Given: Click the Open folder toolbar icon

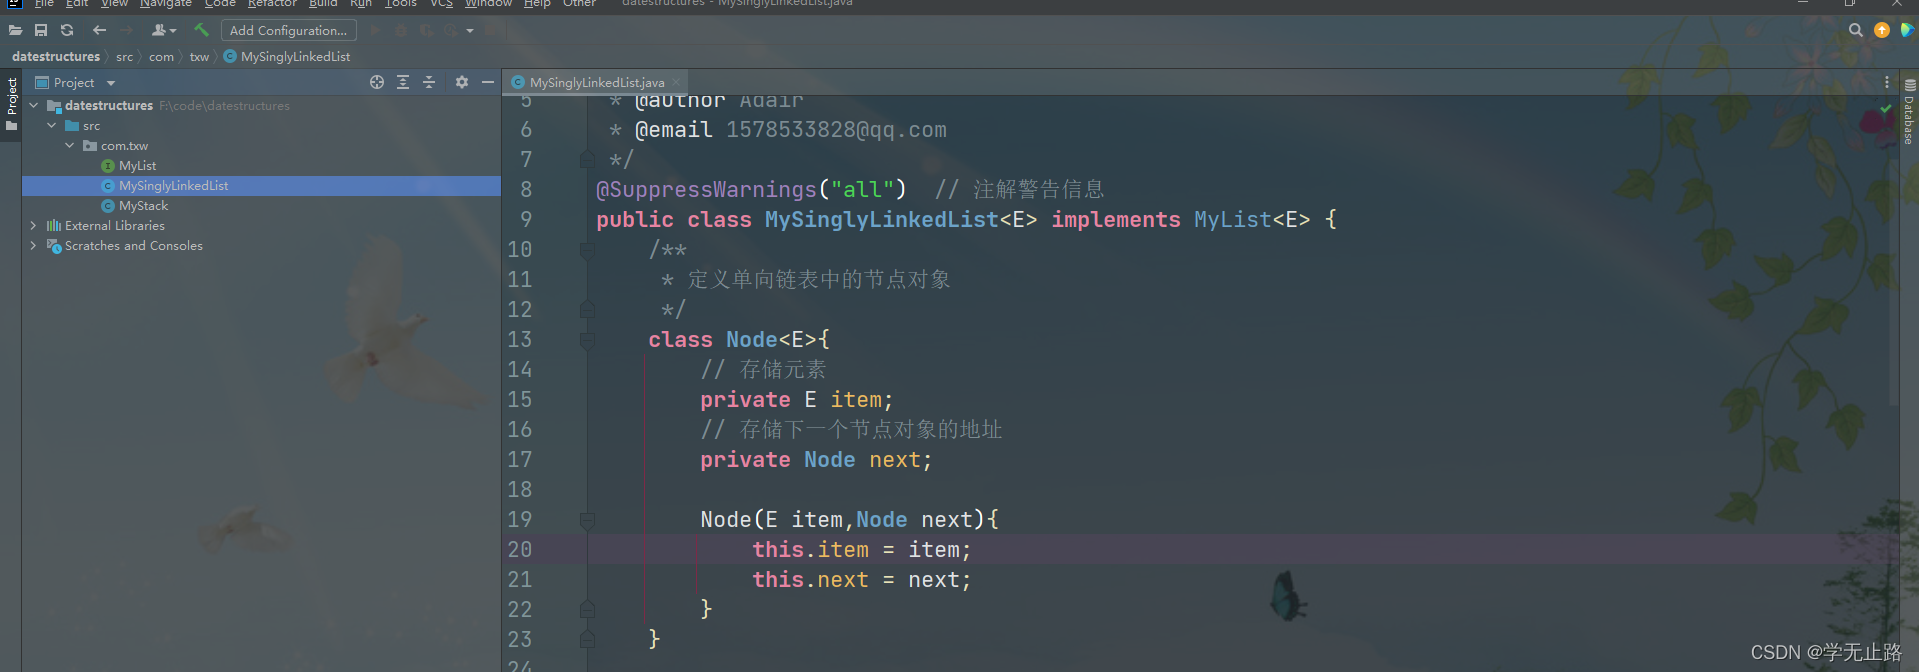Looking at the screenshot, I should point(15,31).
